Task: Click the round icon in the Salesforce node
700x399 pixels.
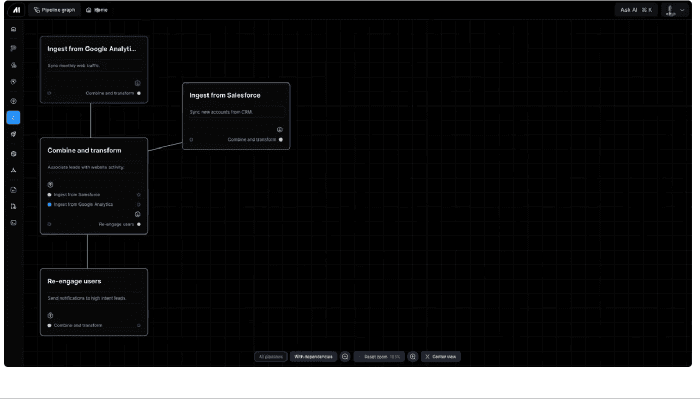Action: (x=280, y=129)
